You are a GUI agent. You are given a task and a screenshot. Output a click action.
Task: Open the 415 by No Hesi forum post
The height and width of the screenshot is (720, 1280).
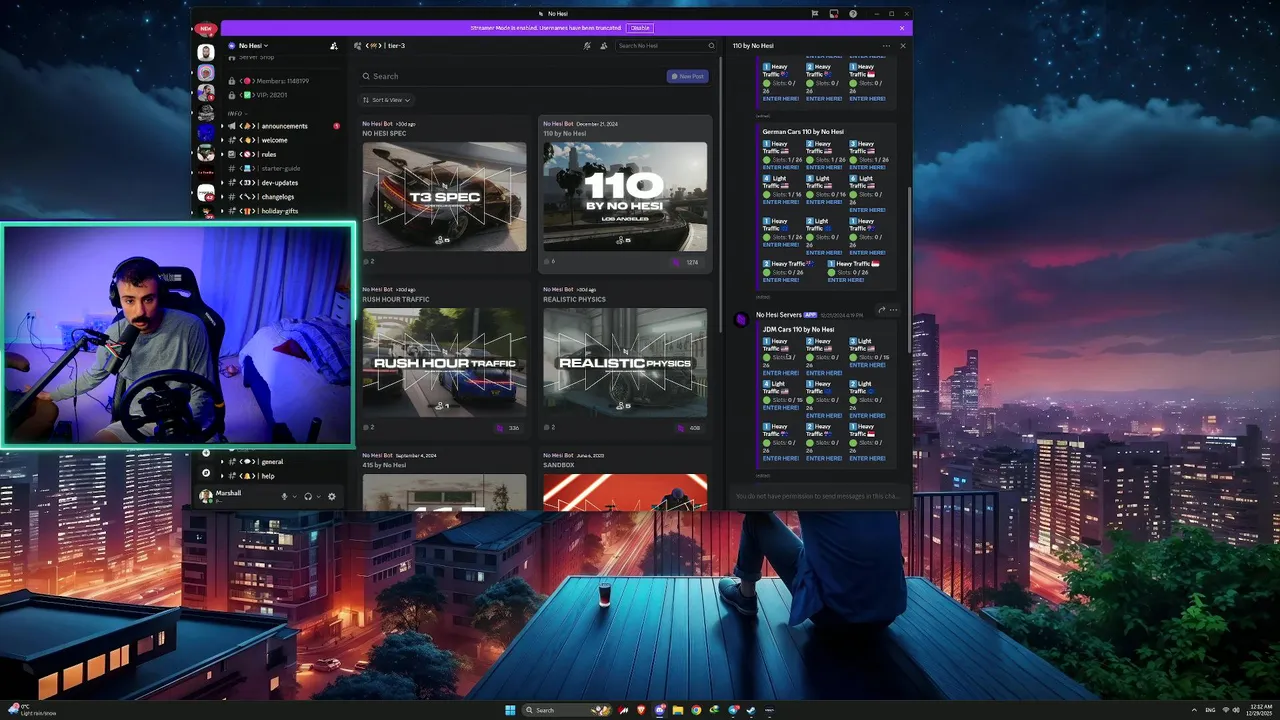tap(444, 480)
